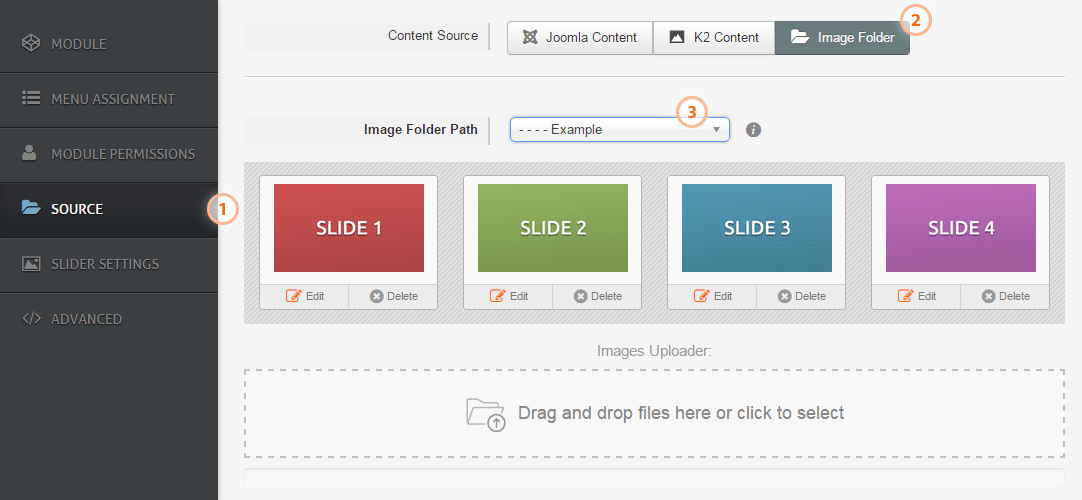1082x500 pixels.
Task: Click the upload folder icon in Images Uploader
Action: [486, 414]
